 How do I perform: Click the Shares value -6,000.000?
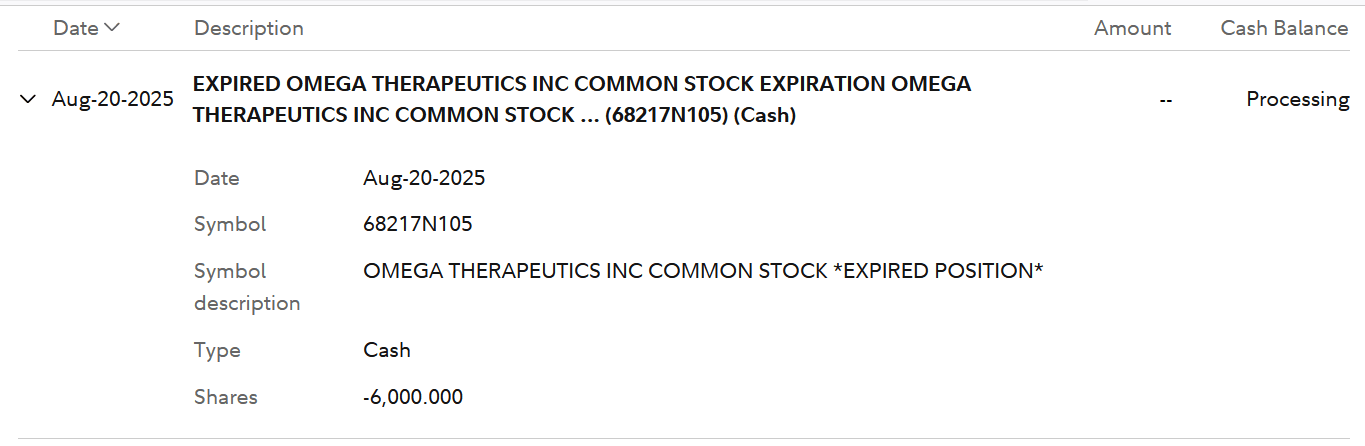coord(413,397)
